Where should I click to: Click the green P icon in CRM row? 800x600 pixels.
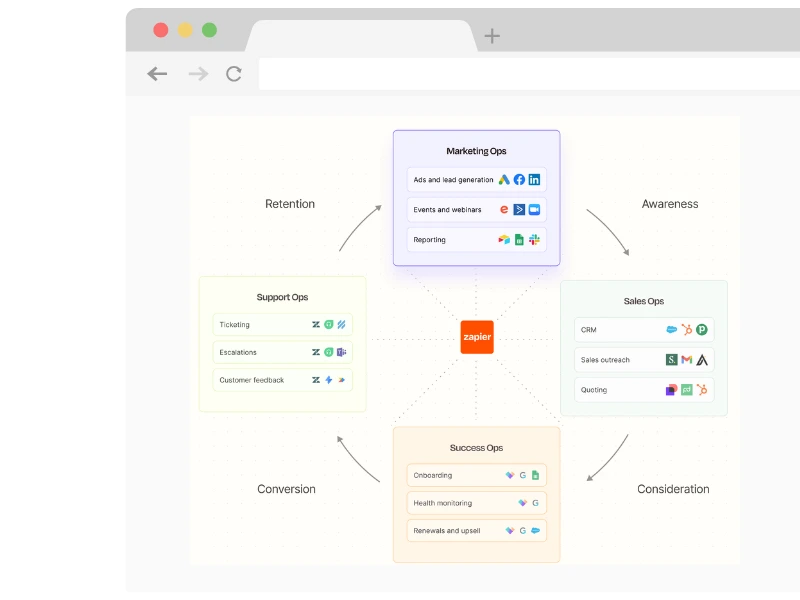[702, 330]
